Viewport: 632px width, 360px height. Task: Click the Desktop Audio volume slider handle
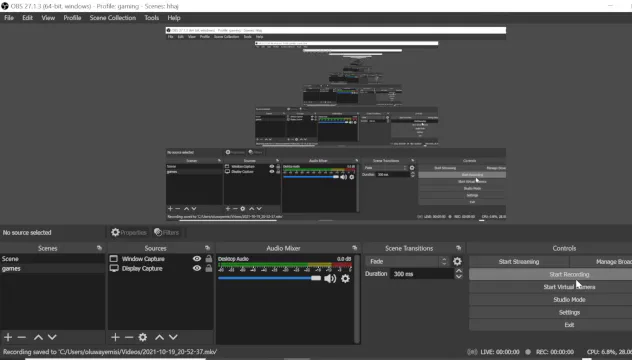316,278
